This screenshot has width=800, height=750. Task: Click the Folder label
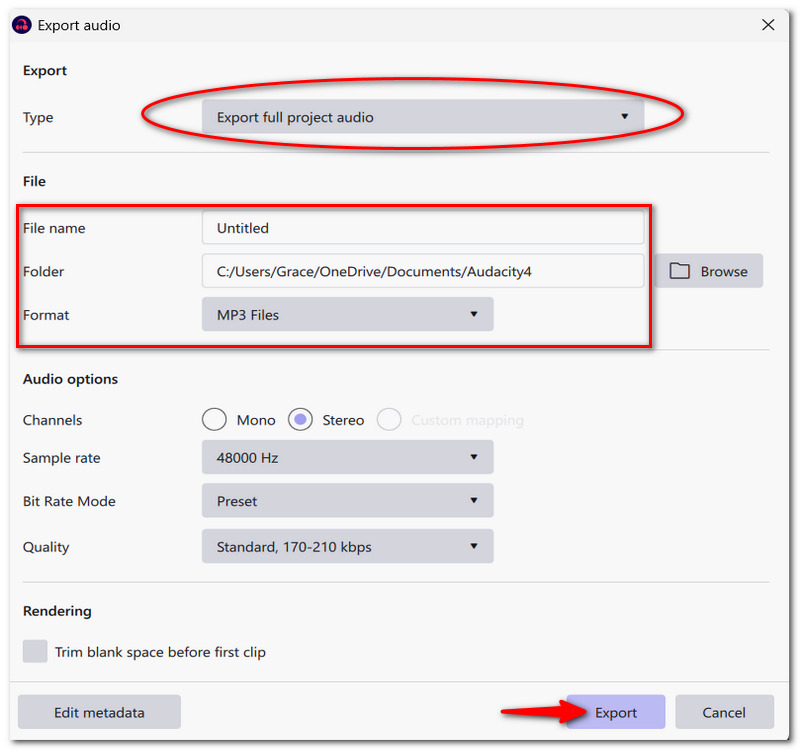pyautogui.click(x=43, y=271)
